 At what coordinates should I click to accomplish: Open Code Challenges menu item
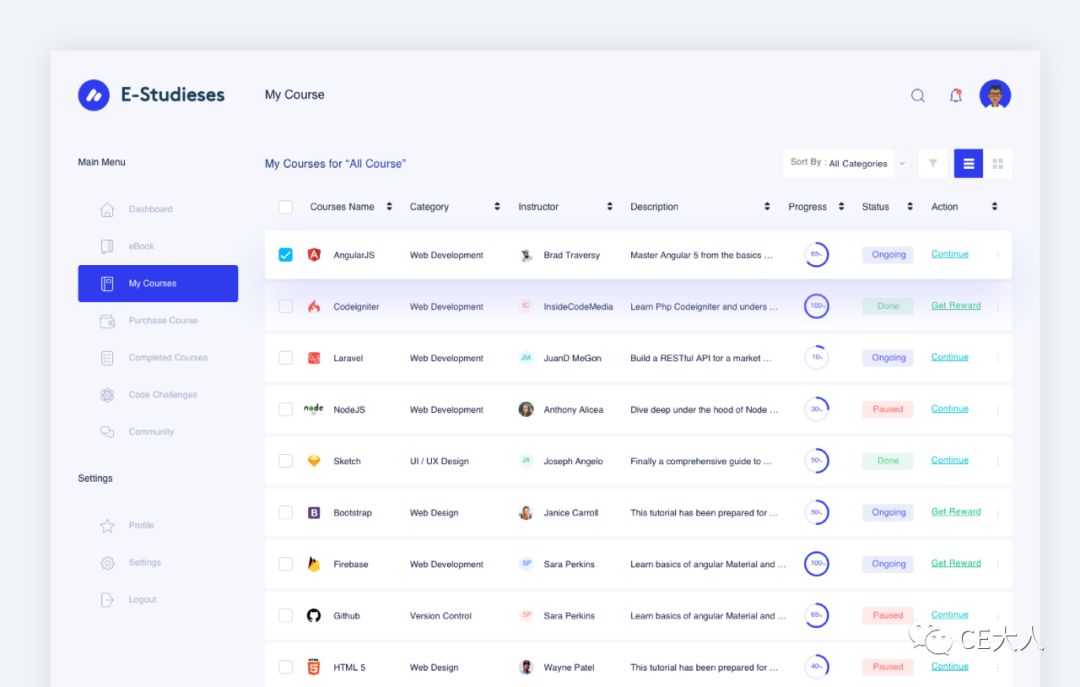pyautogui.click(x=158, y=395)
